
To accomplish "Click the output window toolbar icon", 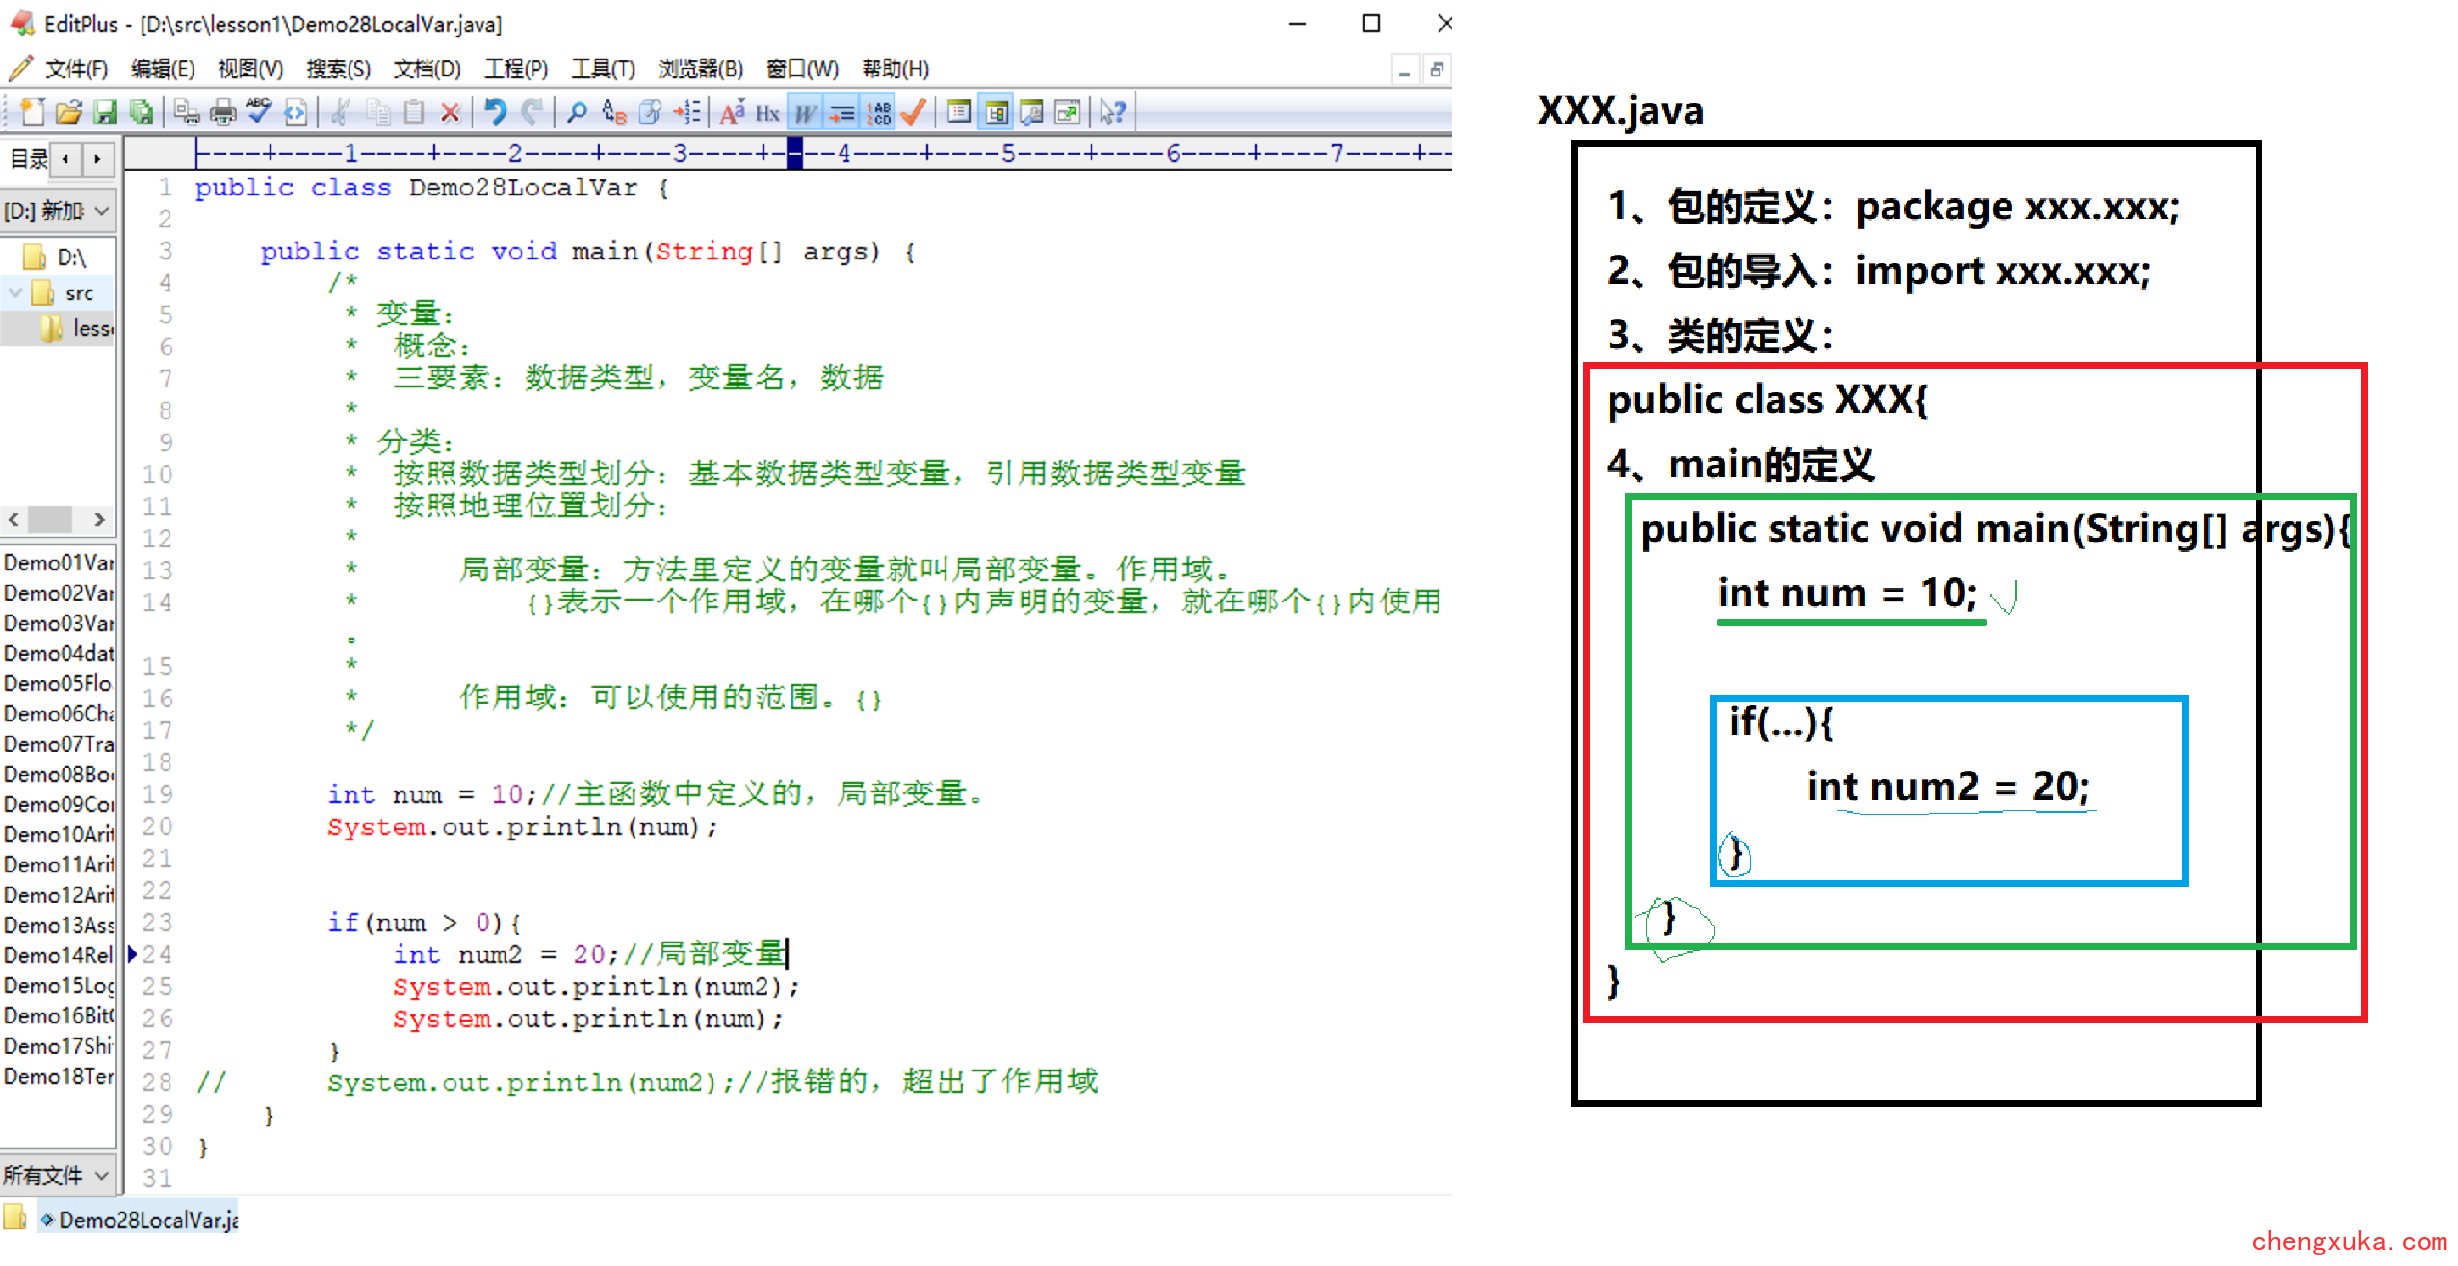I will (x=1032, y=112).
